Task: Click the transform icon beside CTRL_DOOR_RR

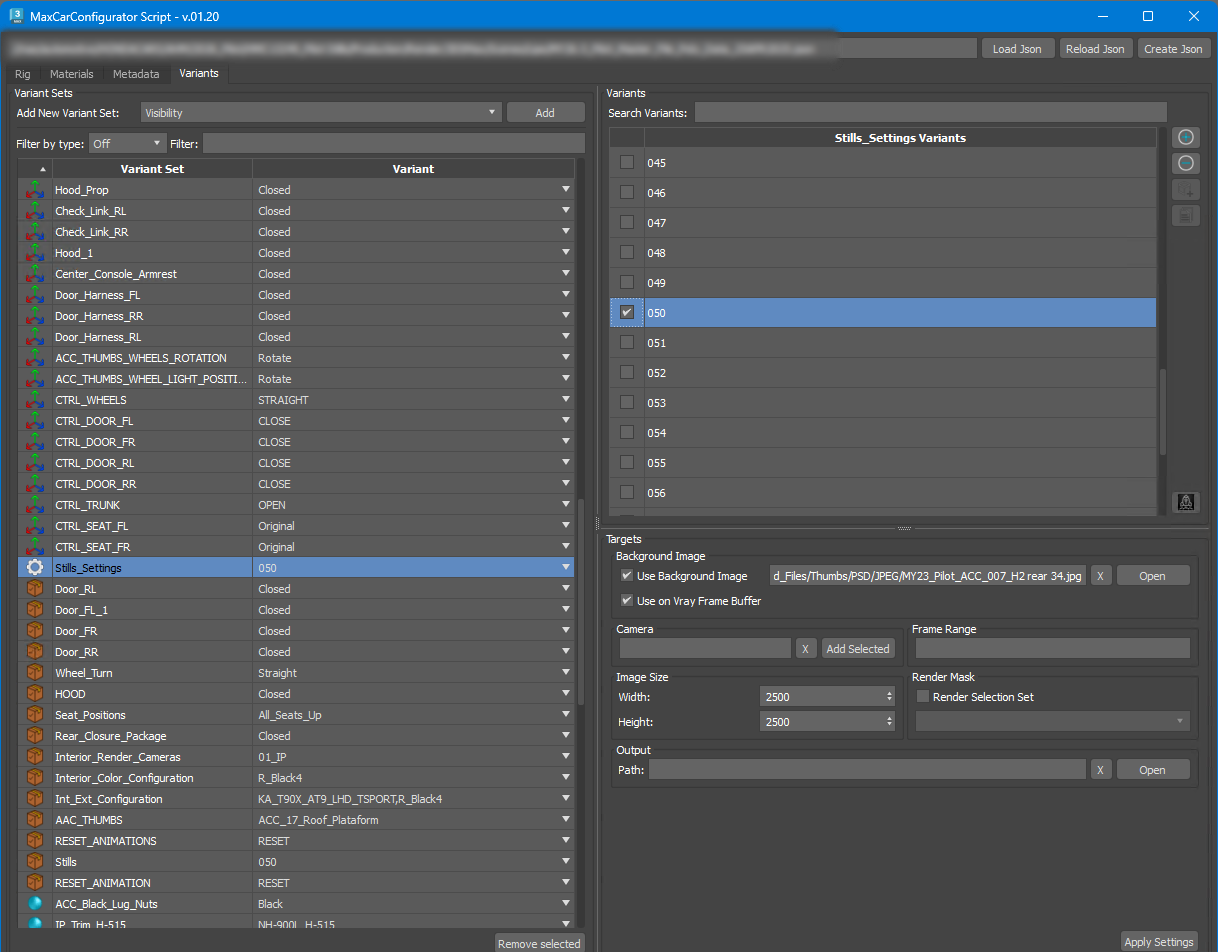Action: [35, 484]
